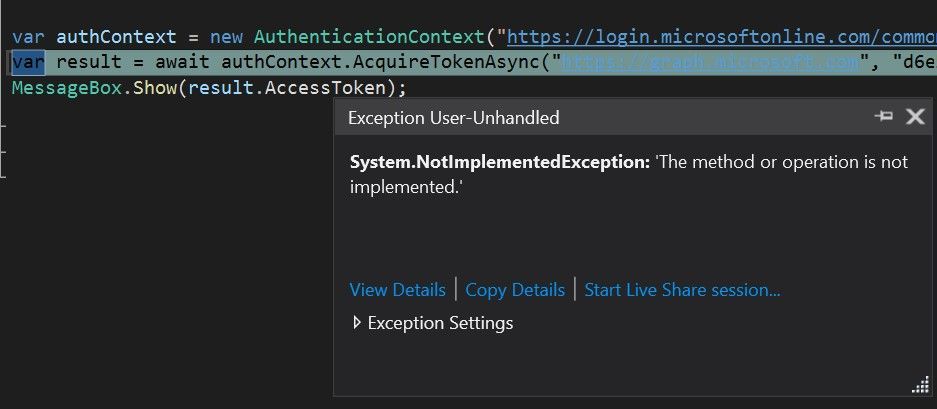
Task: Expand the Exception Settings section
Action: pyautogui.click(x=433, y=323)
